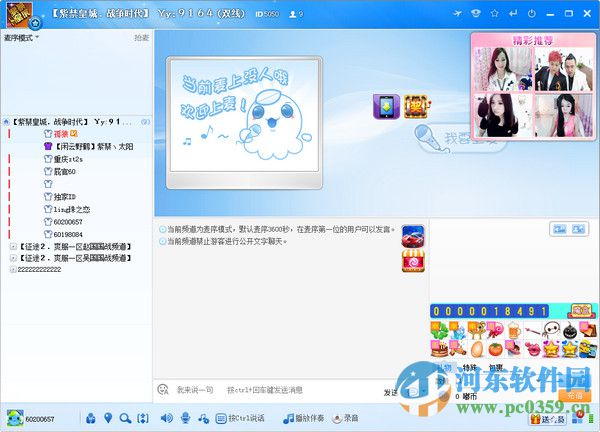Viewport: 600px width, 432px height.
Task: Click the badge button beside gift counter
Action: coord(581,311)
